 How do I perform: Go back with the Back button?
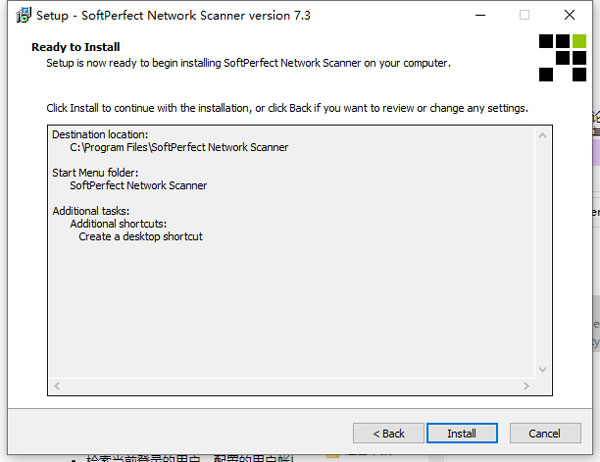[388, 433]
